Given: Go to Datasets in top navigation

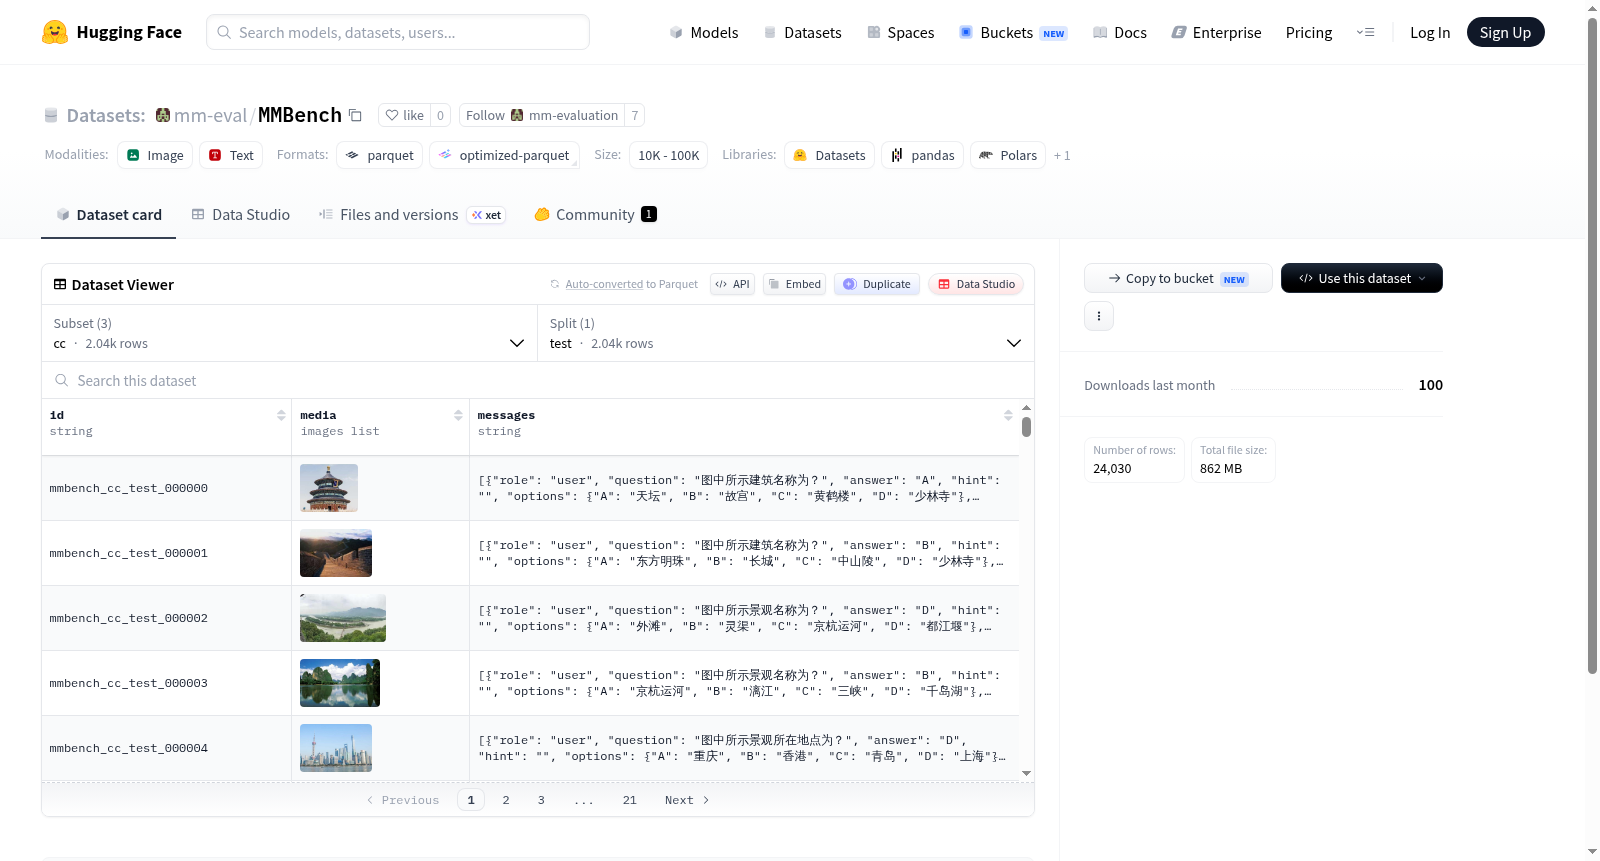Looking at the screenshot, I should click(802, 32).
